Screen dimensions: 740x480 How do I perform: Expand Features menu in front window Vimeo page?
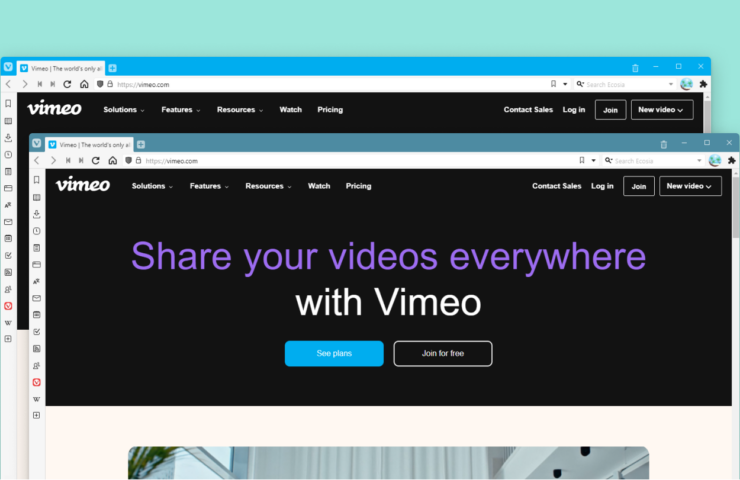pyautogui.click(x=209, y=186)
